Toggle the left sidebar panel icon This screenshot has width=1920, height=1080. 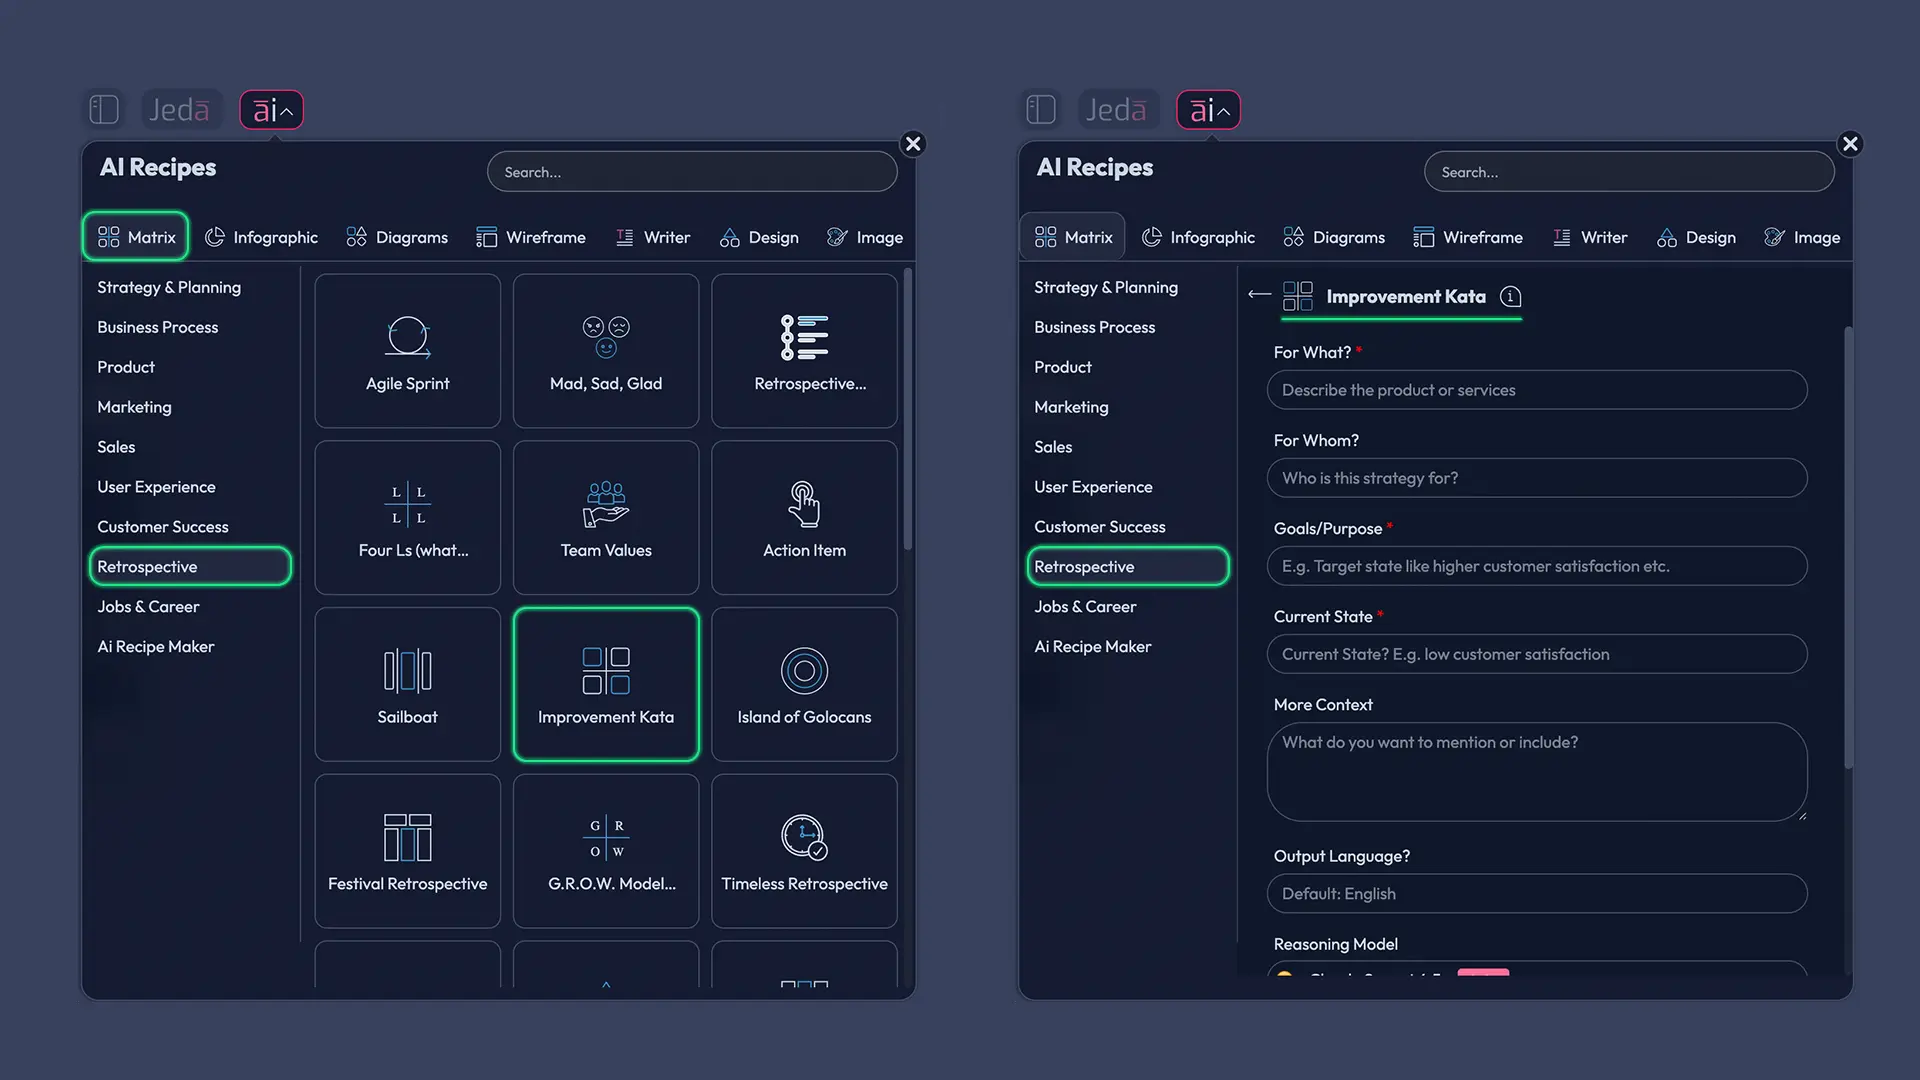pyautogui.click(x=104, y=109)
